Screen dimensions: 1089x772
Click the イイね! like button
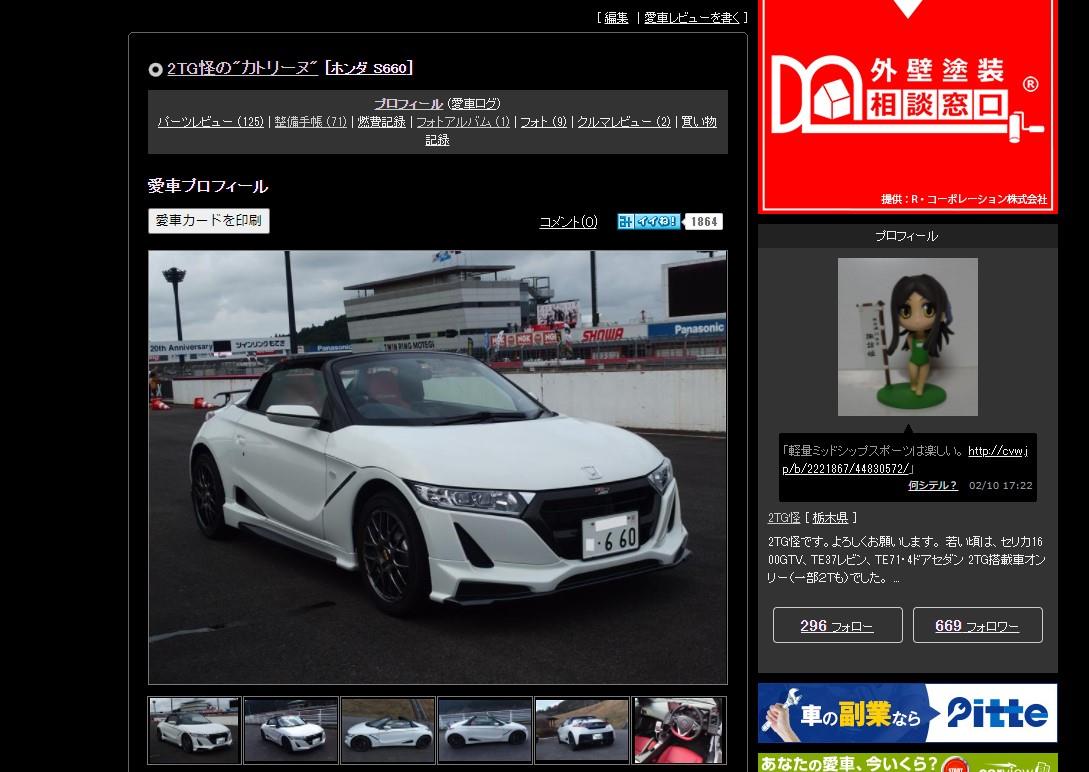click(x=648, y=221)
